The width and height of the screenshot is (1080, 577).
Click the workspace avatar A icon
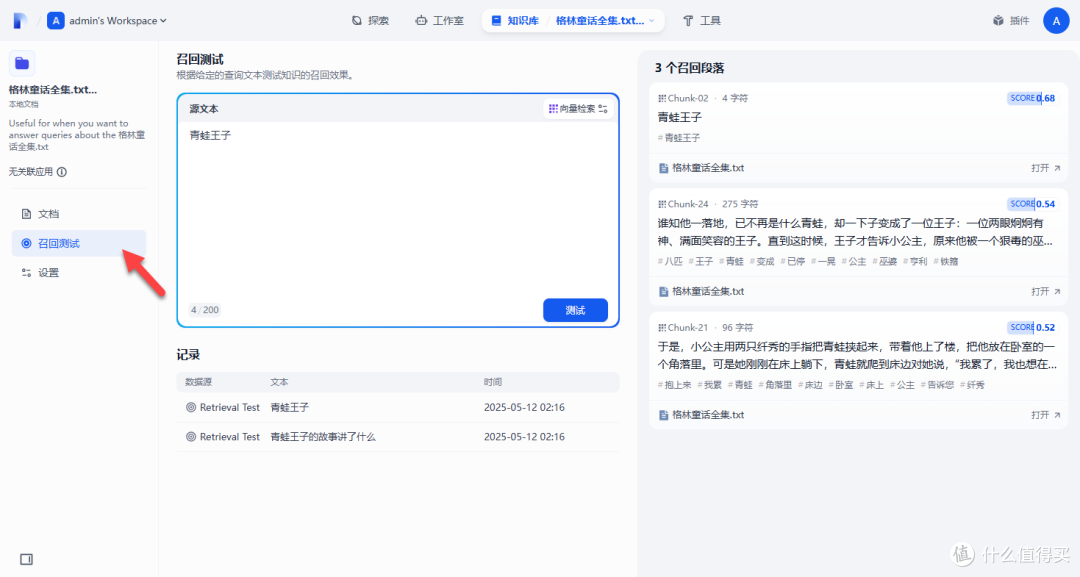(x=56, y=21)
